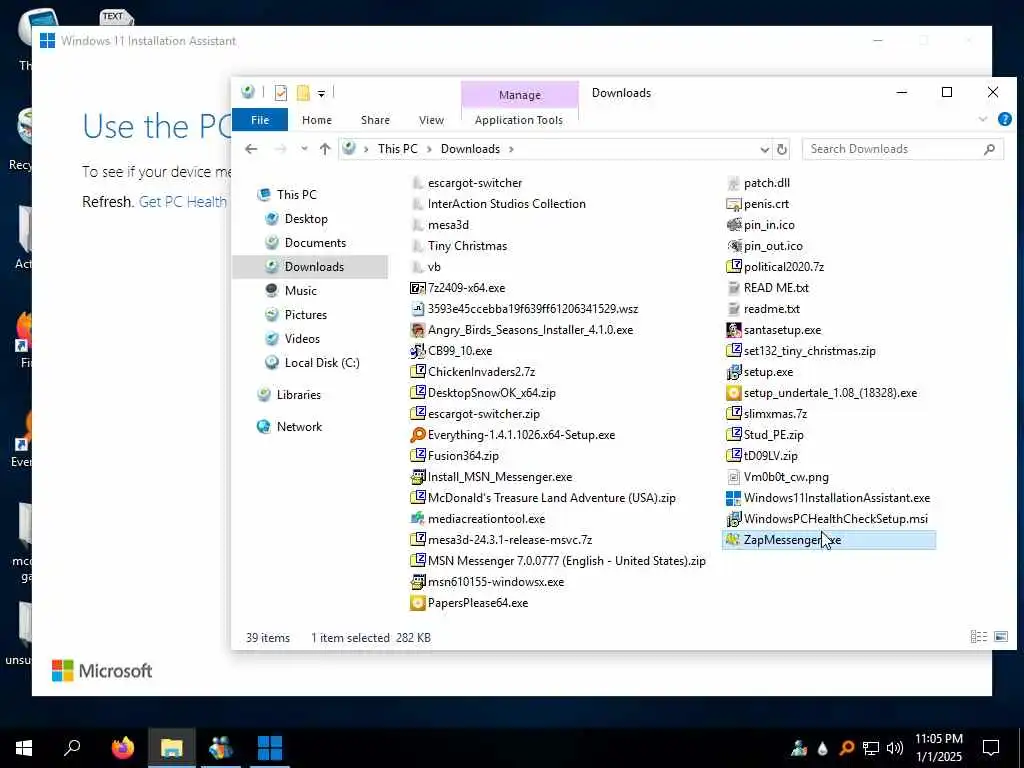Screen dimensions: 1024x768
Task: Click the chevron after Downloads in breadcrumb
Action: click(x=511, y=150)
